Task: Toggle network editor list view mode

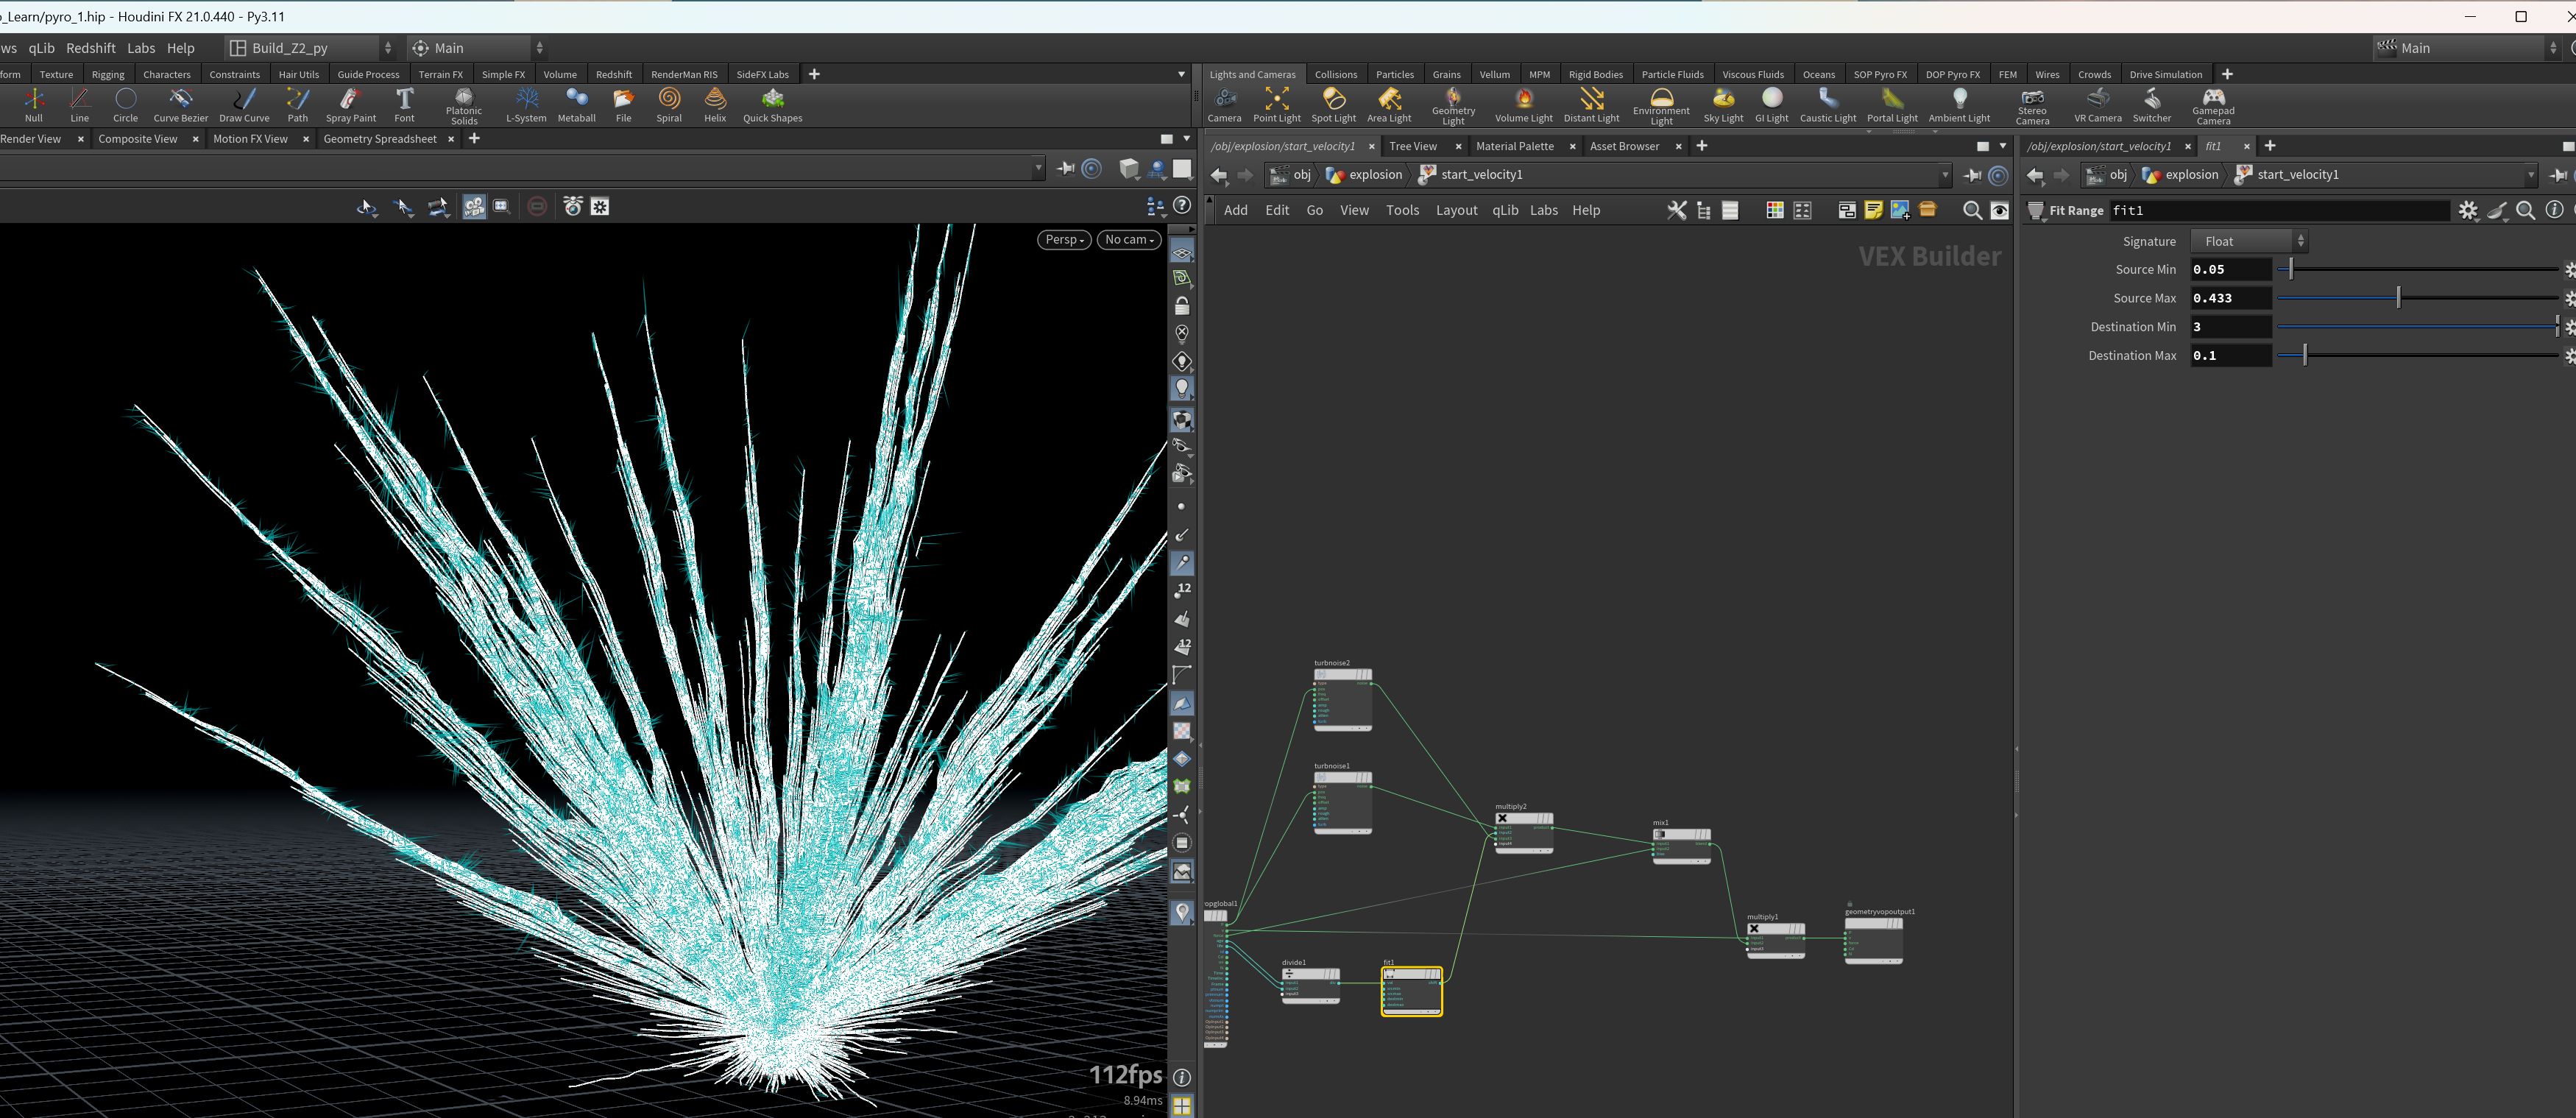Action: 1730,210
